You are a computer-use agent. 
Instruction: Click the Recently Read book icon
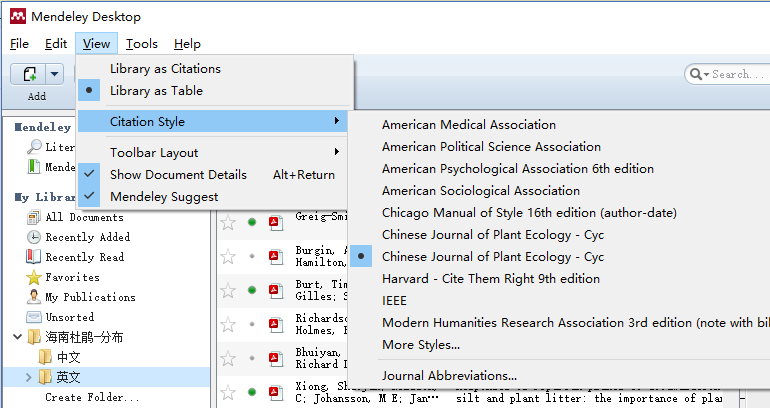[33, 257]
